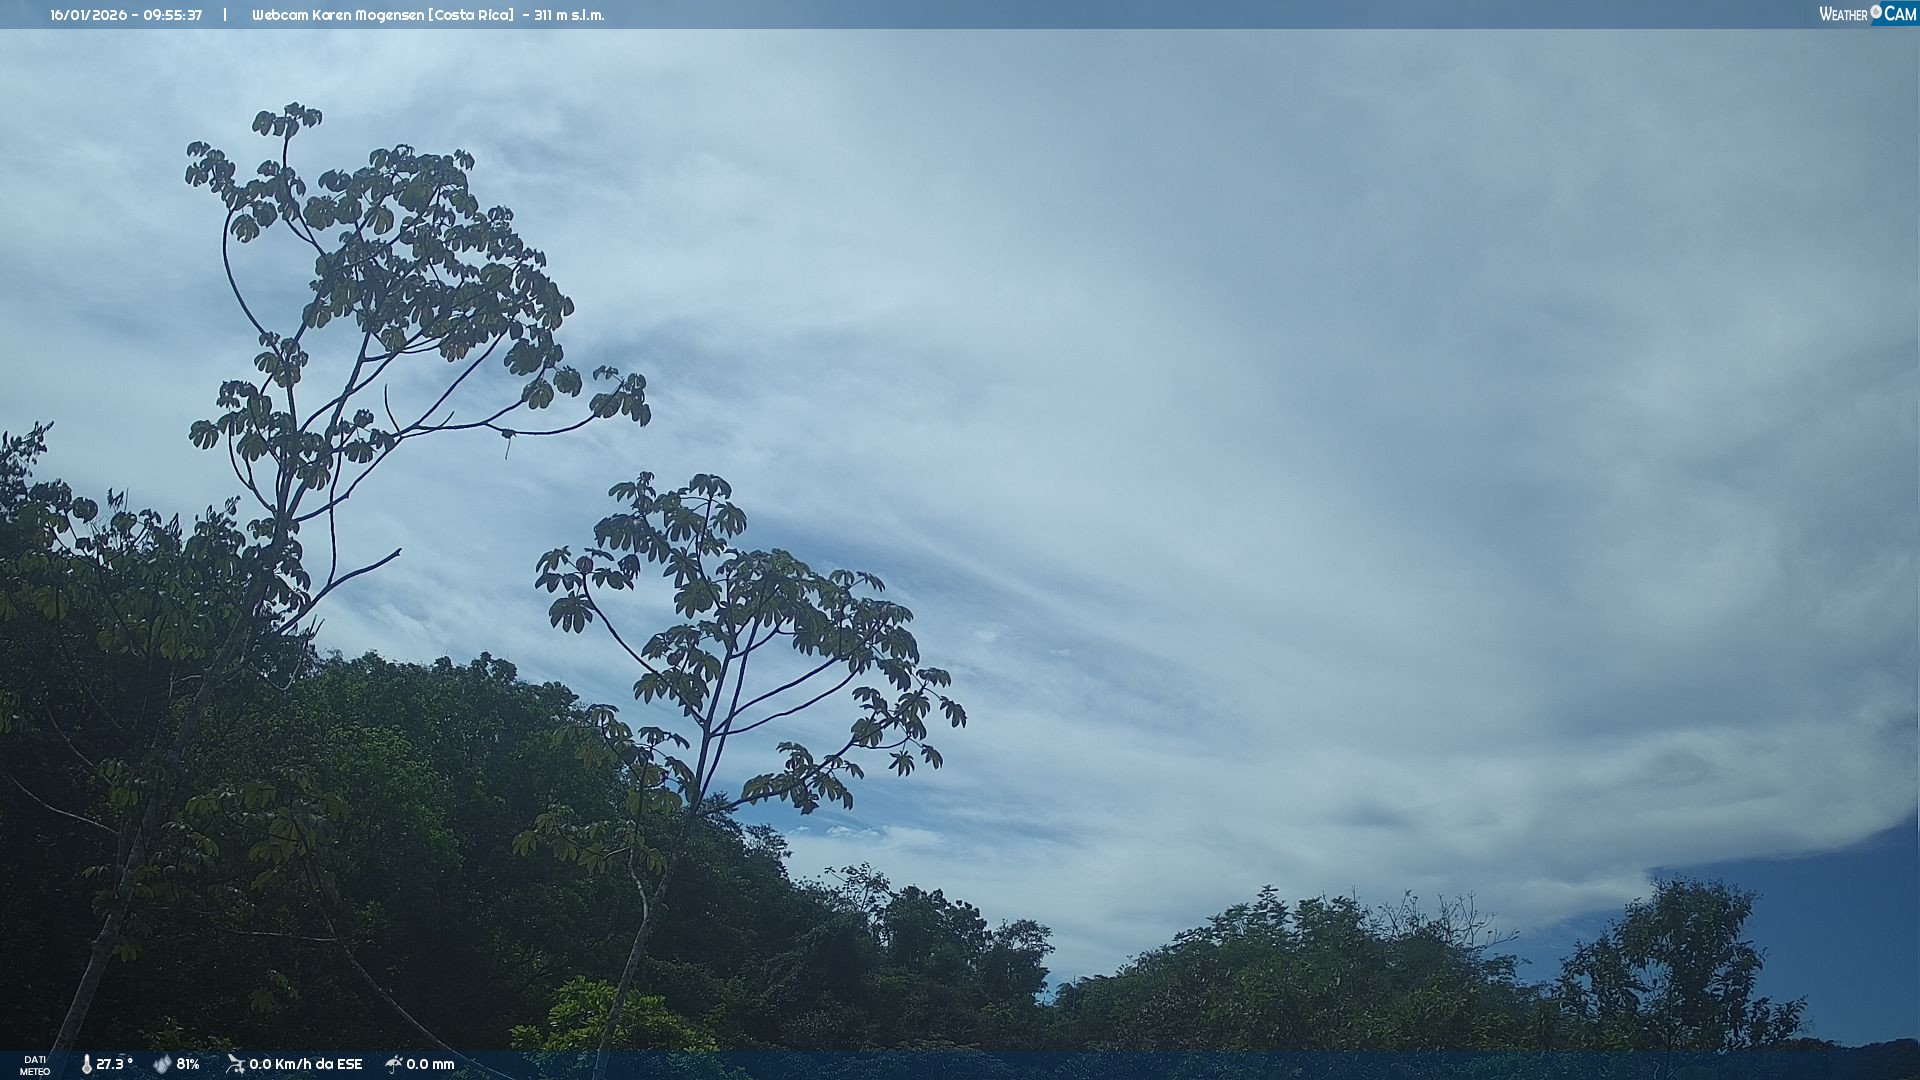Click the thermometer temperature icon
The height and width of the screenshot is (1080, 1920).
click(87, 1064)
